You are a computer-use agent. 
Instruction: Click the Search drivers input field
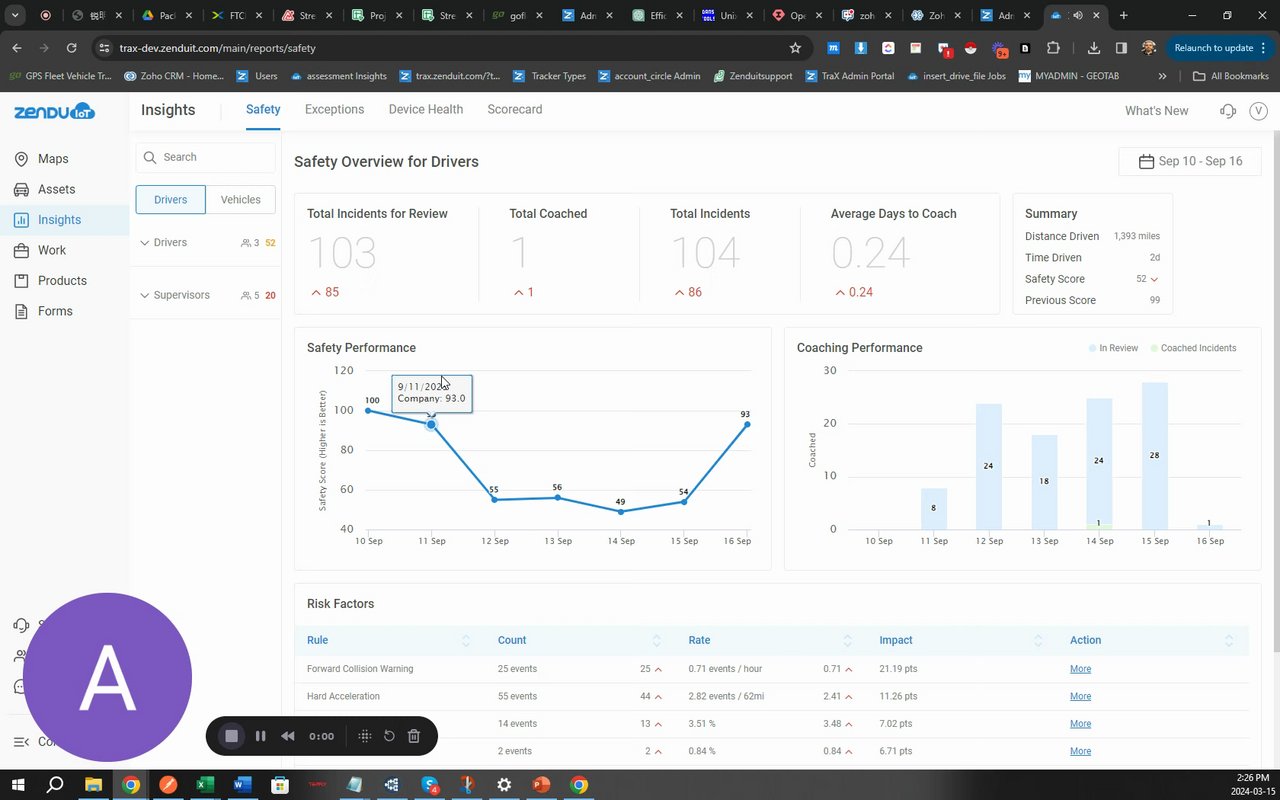click(206, 157)
